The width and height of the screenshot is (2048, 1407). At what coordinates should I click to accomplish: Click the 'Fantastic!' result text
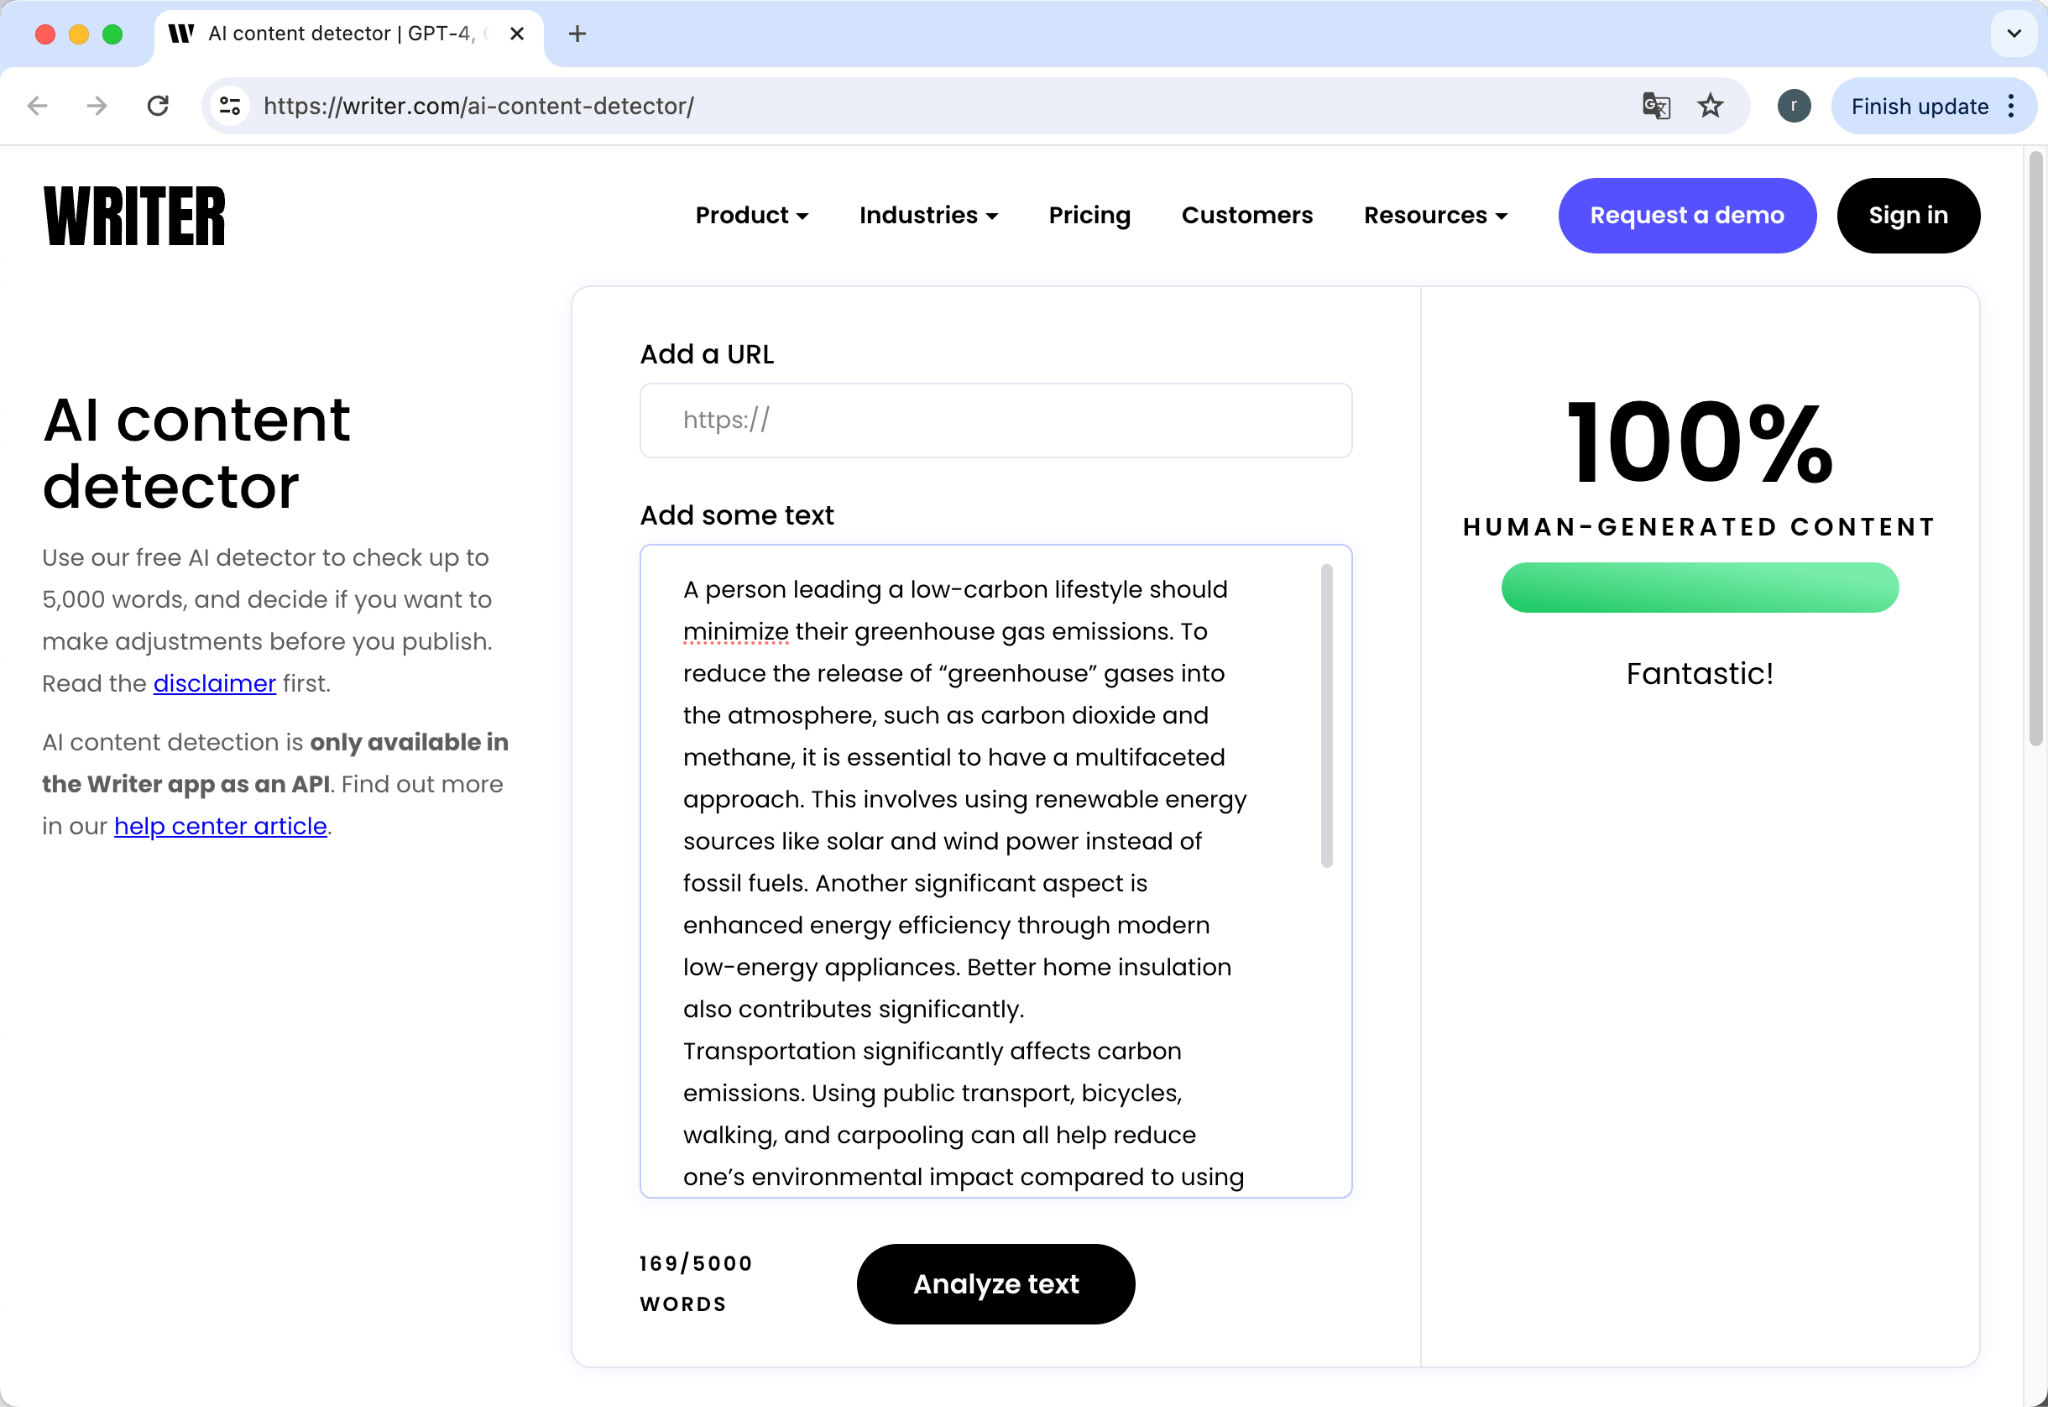pyautogui.click(x=1700, y=674)
